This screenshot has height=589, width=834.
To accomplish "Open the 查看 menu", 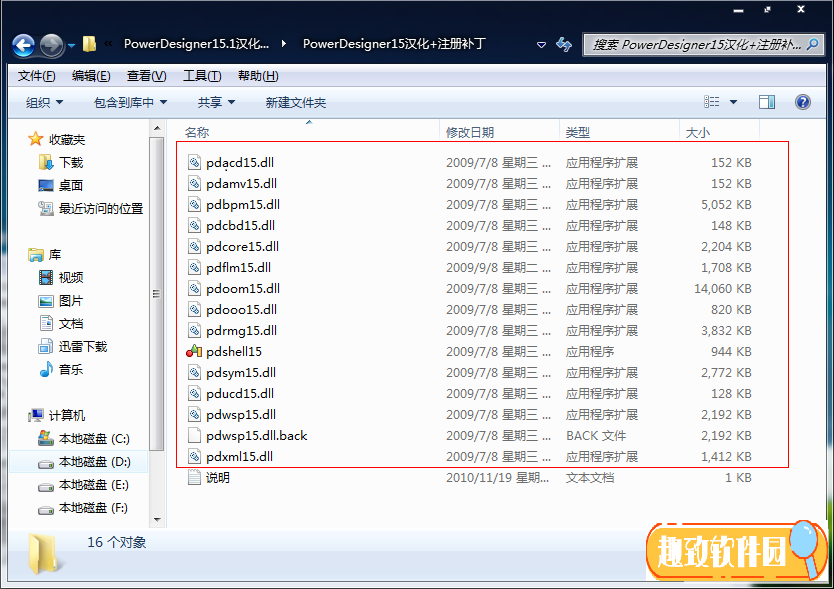I will point(144,75).
